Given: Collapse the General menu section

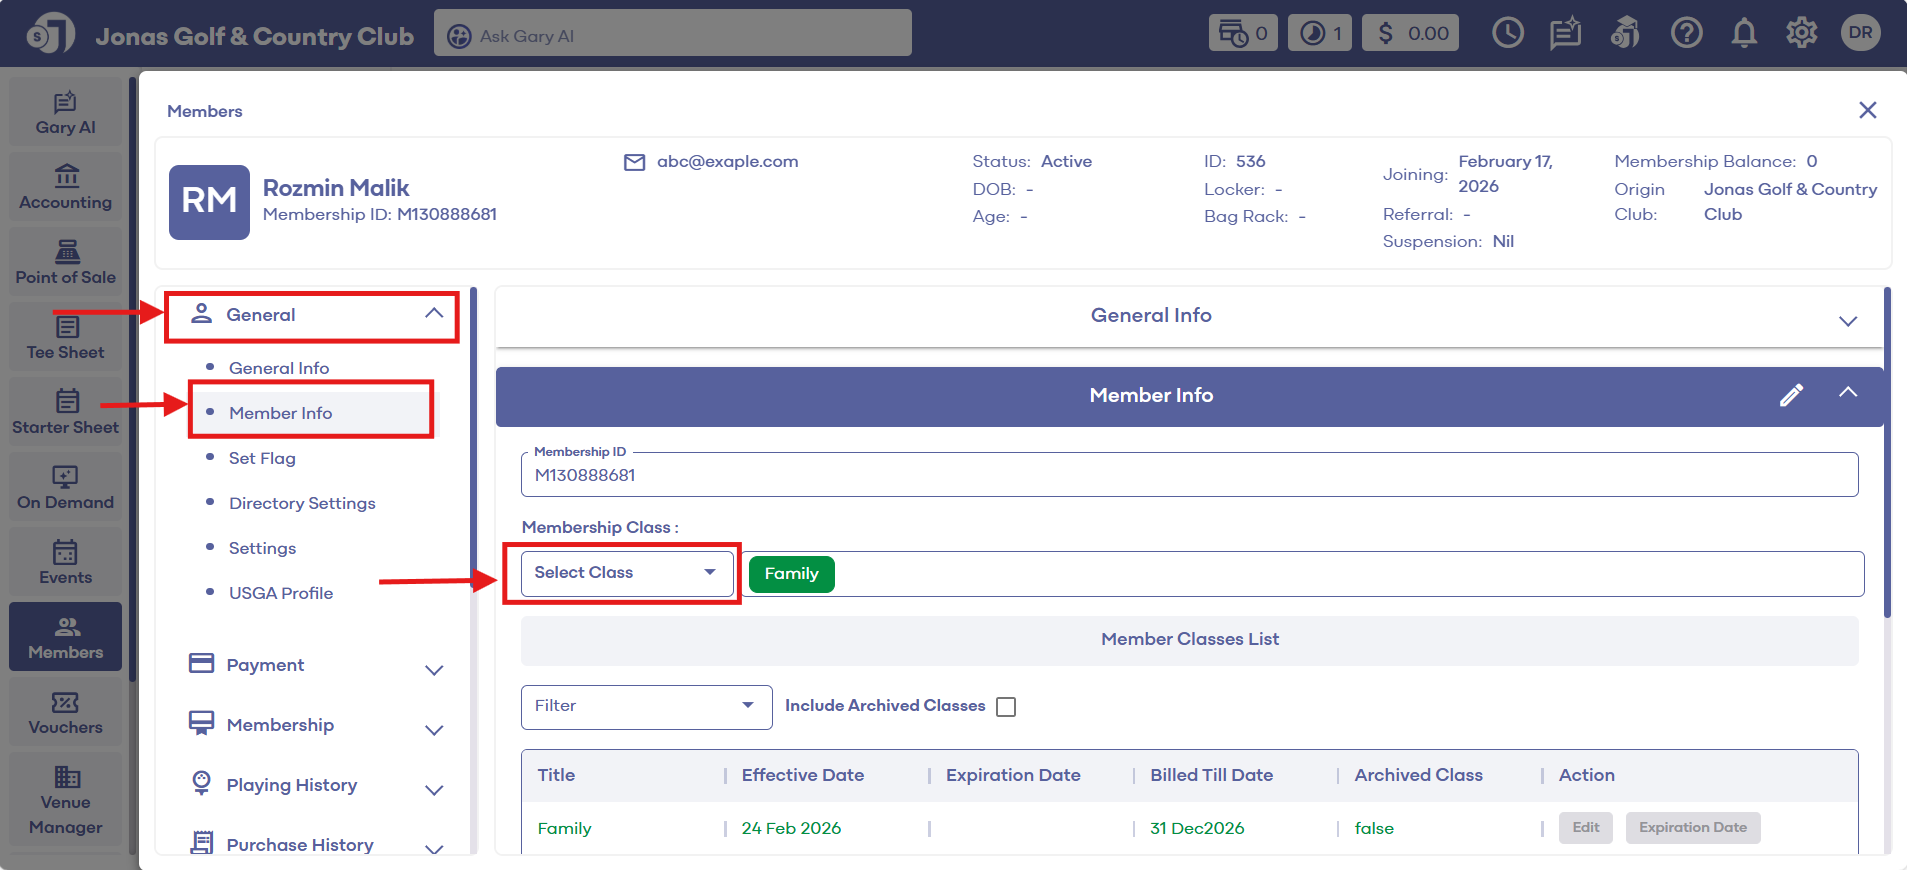Looking at the screenshot, I should (433, 314).
